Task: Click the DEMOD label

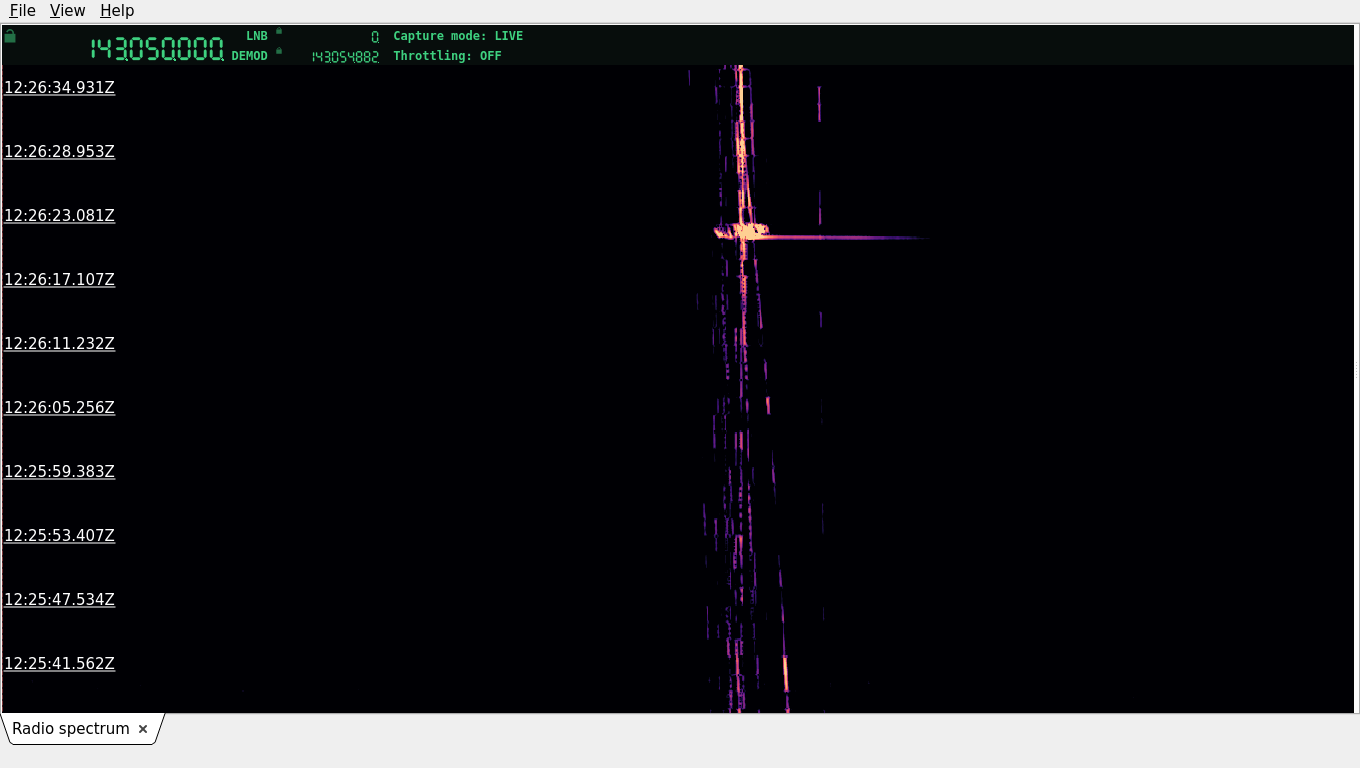Action: (250, 56)
